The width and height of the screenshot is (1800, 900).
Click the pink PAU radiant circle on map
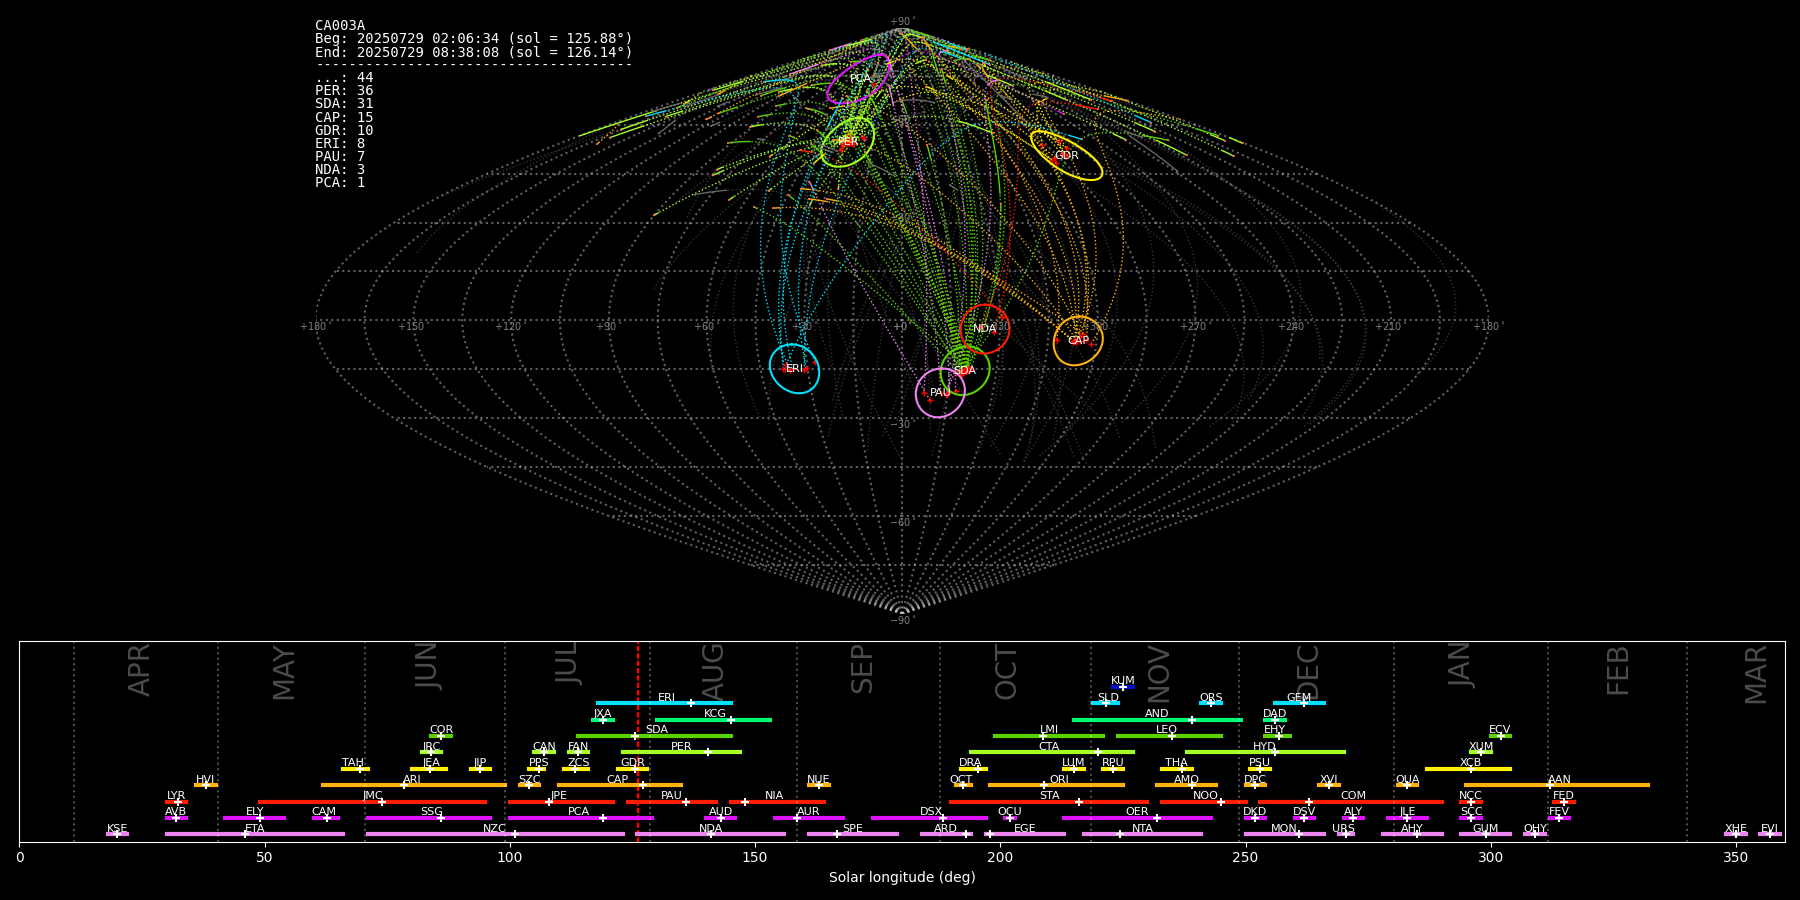pyautogui.click(x=940, y=393)
